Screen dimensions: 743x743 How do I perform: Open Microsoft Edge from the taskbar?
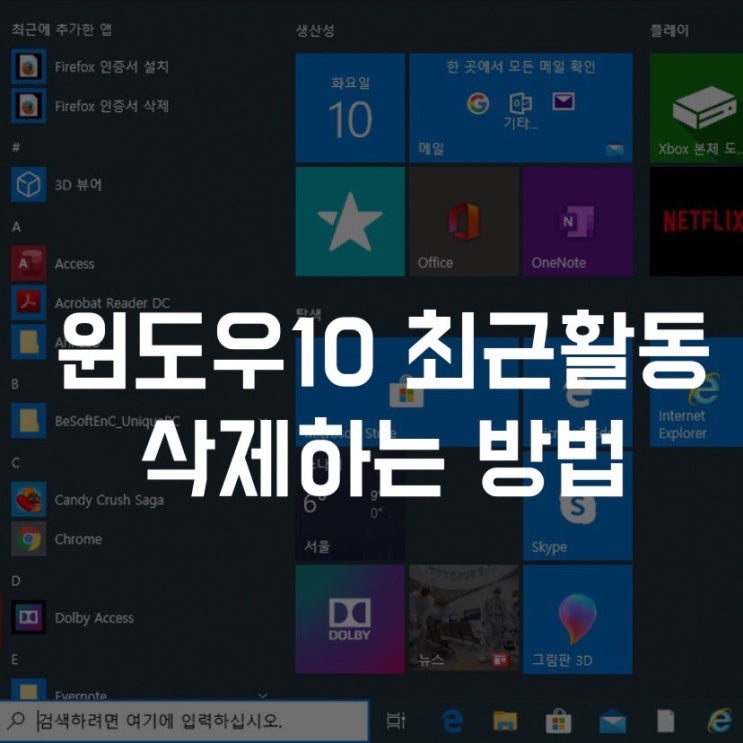click(x=452, y=722)
